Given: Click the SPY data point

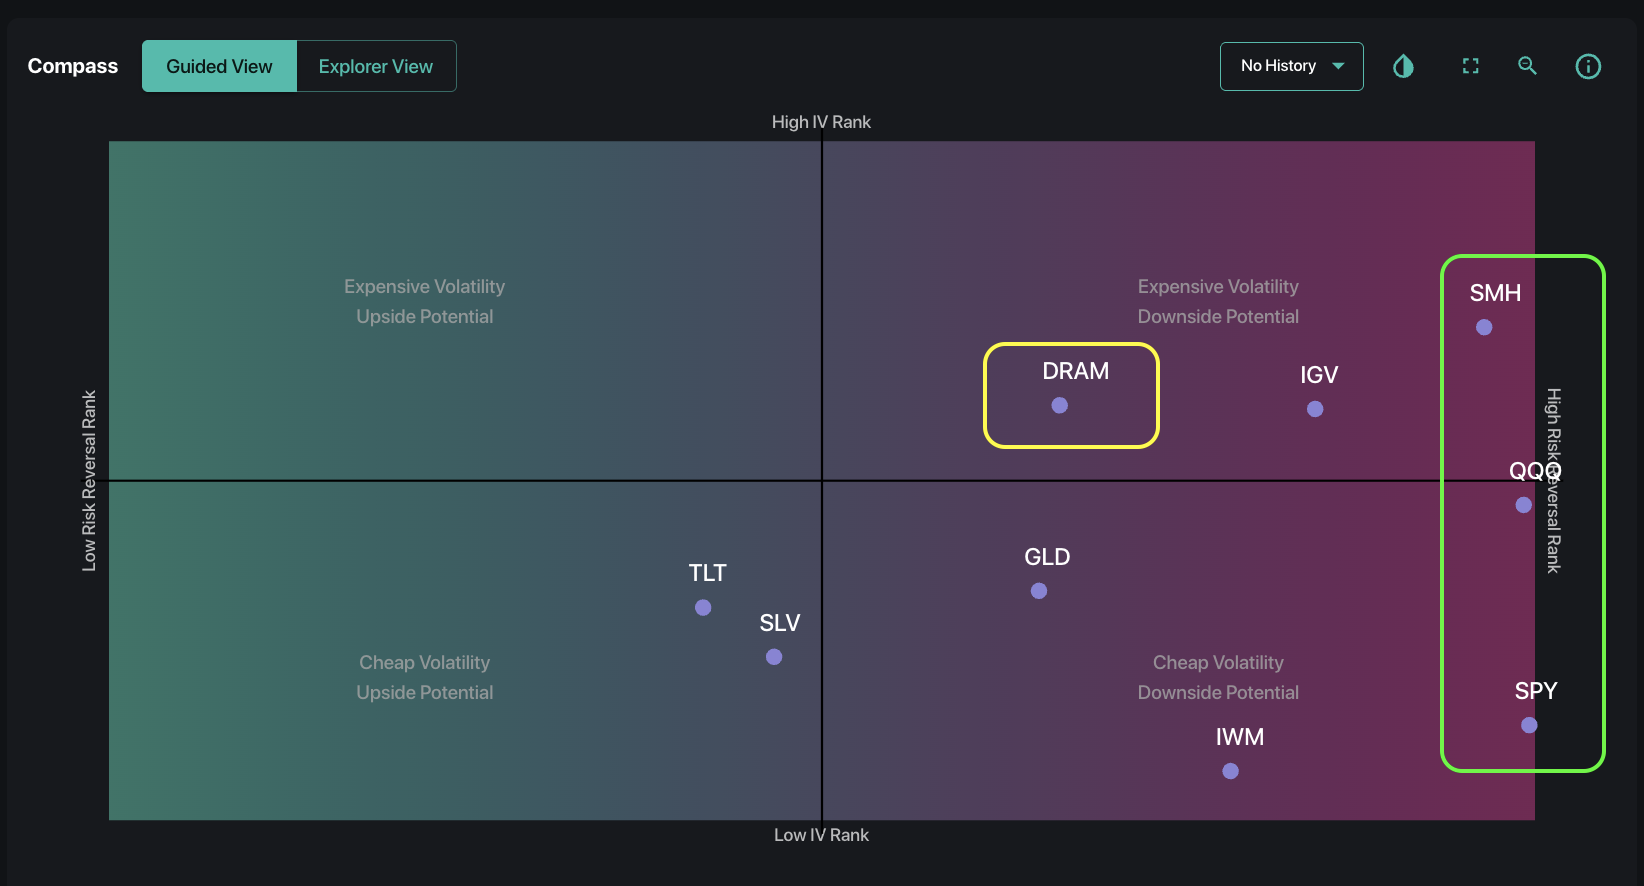Looking at the screenshot, I should coord(1529,725).
